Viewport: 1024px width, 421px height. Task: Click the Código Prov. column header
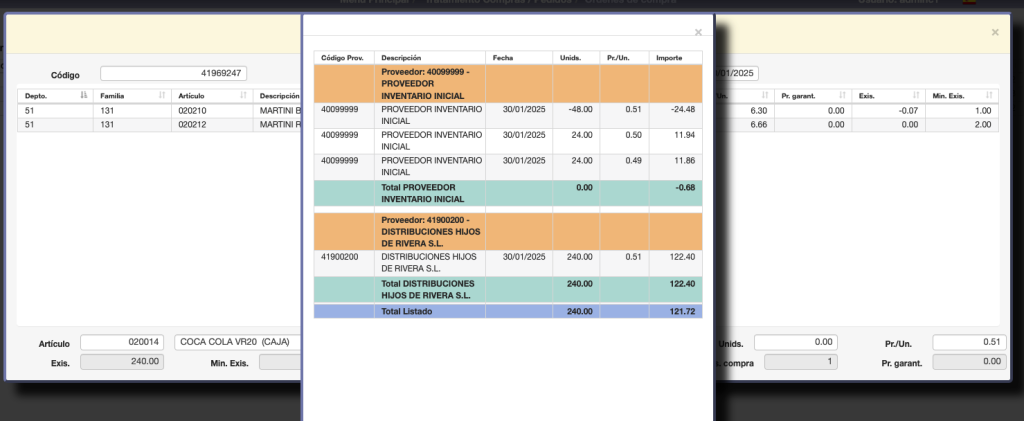(x=344, y=57)
